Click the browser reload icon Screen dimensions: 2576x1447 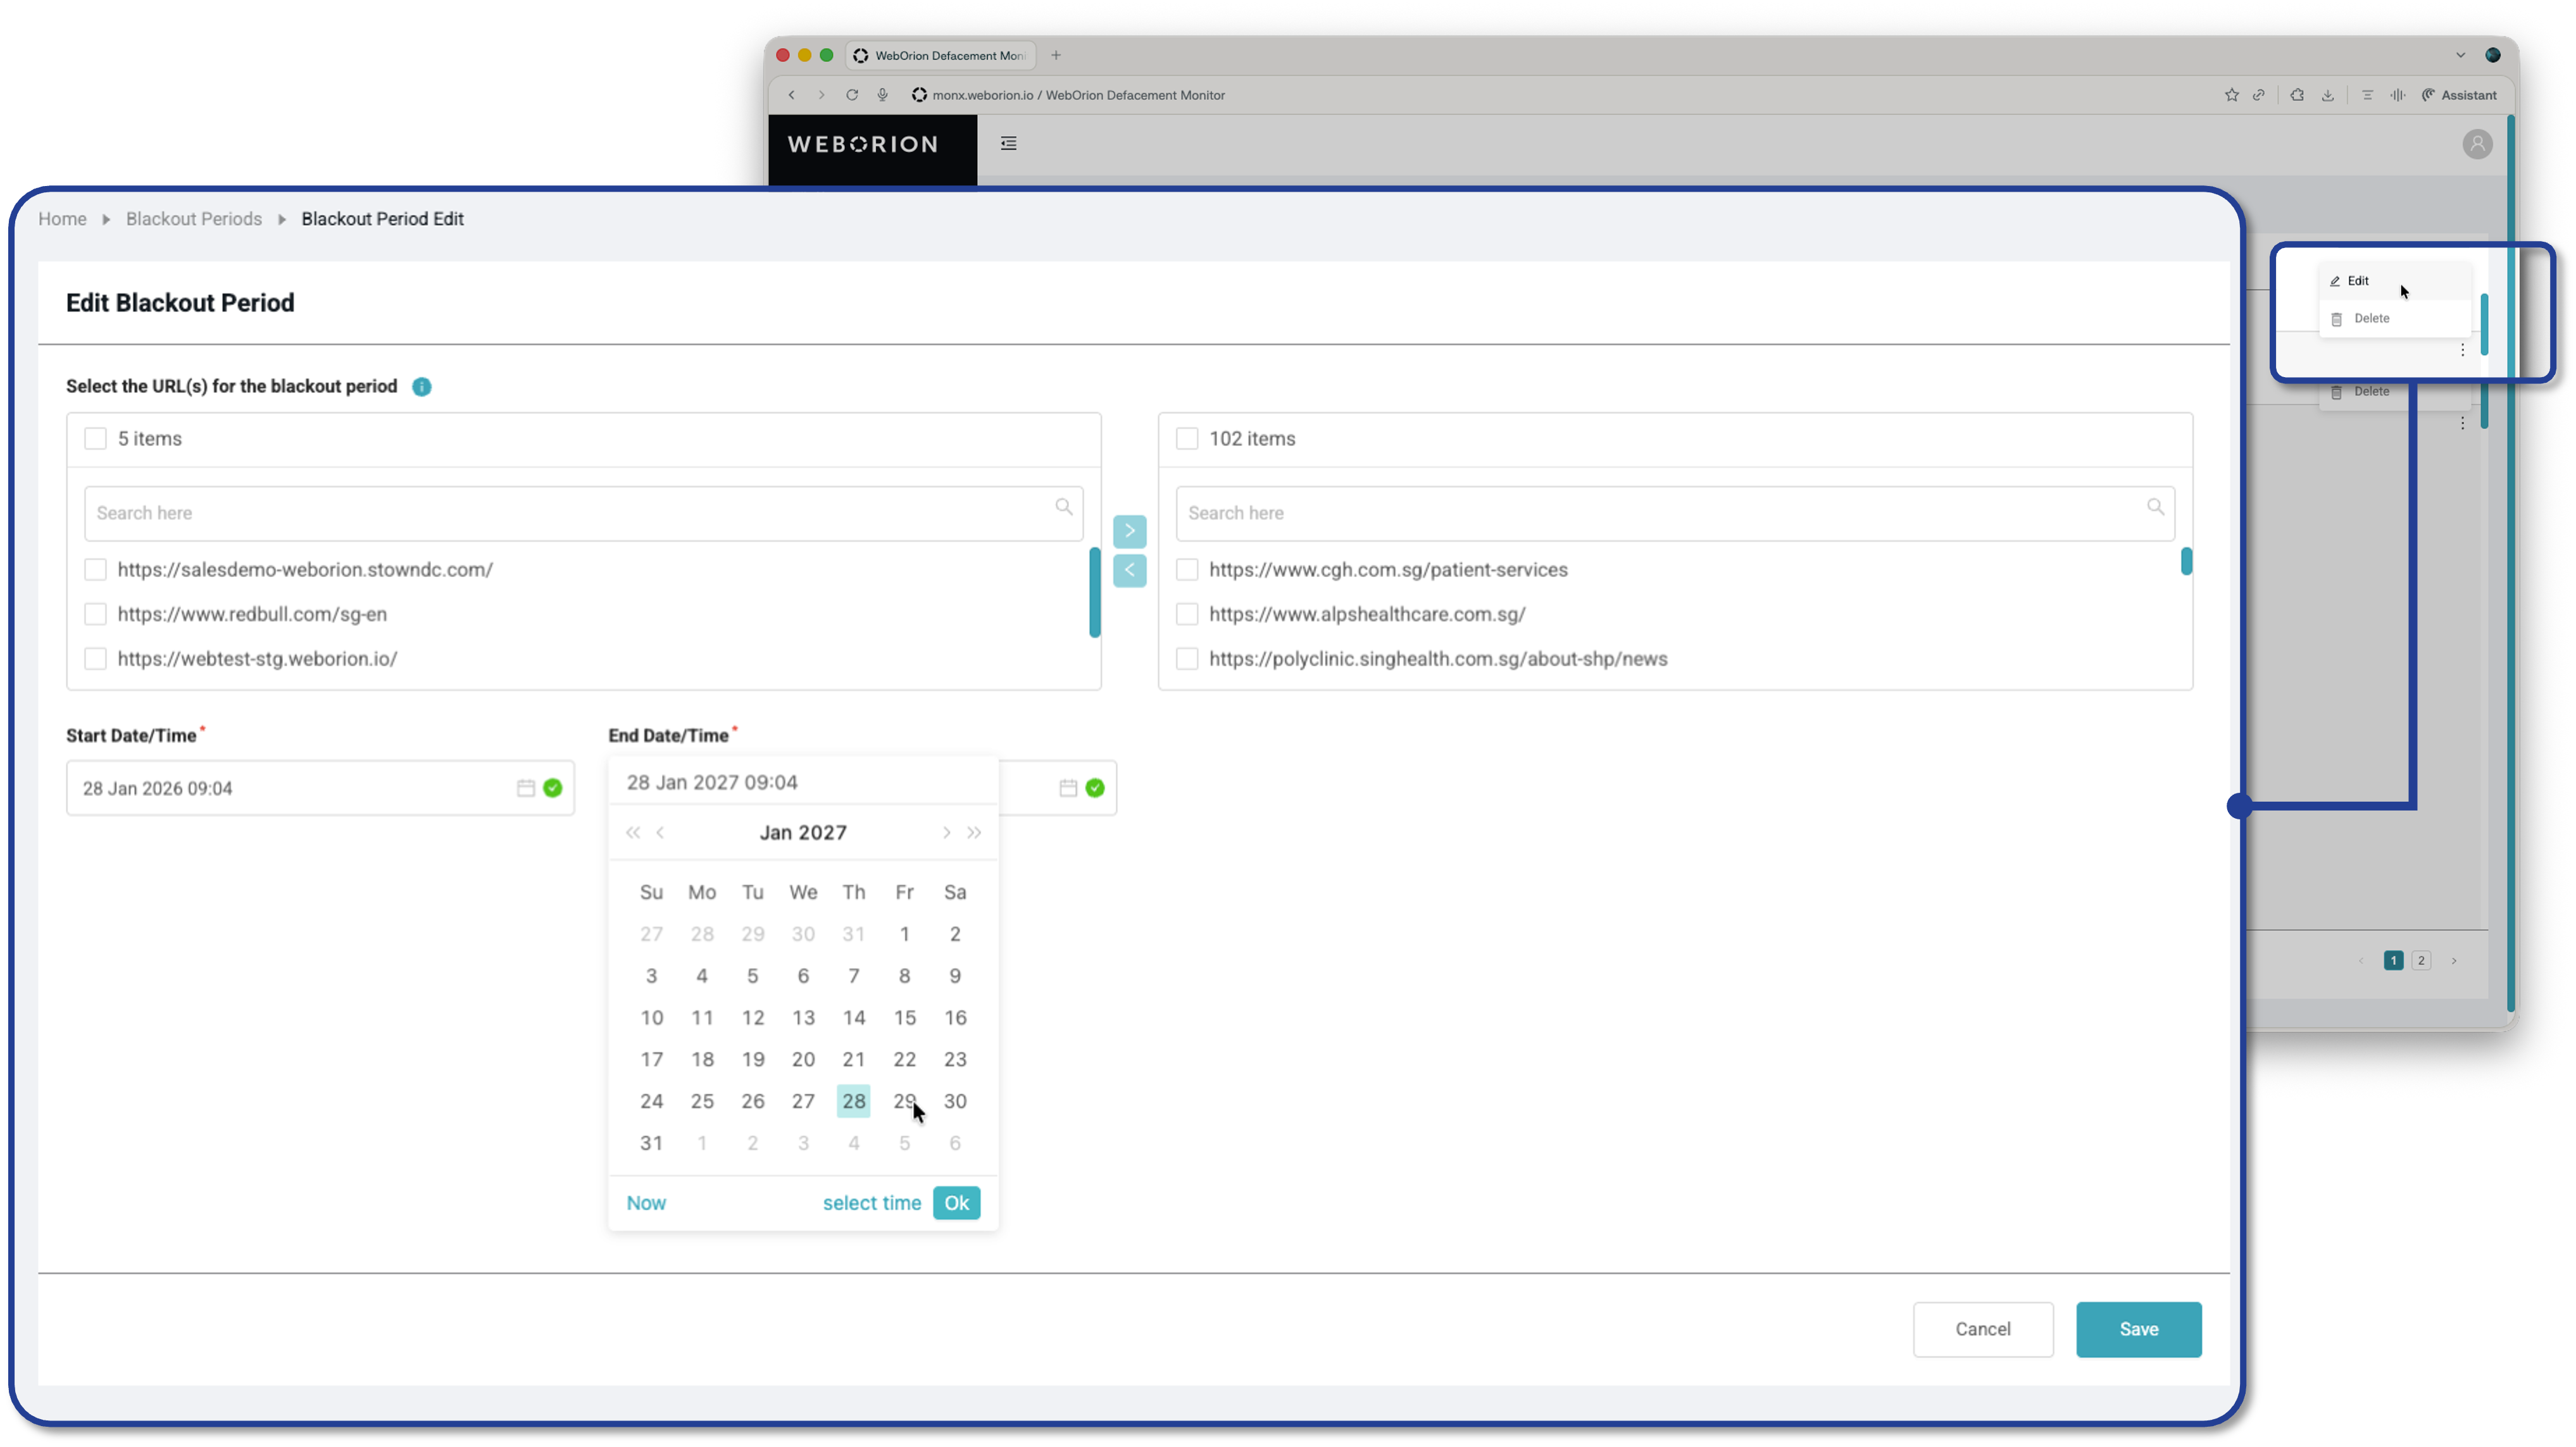point(852,95)
